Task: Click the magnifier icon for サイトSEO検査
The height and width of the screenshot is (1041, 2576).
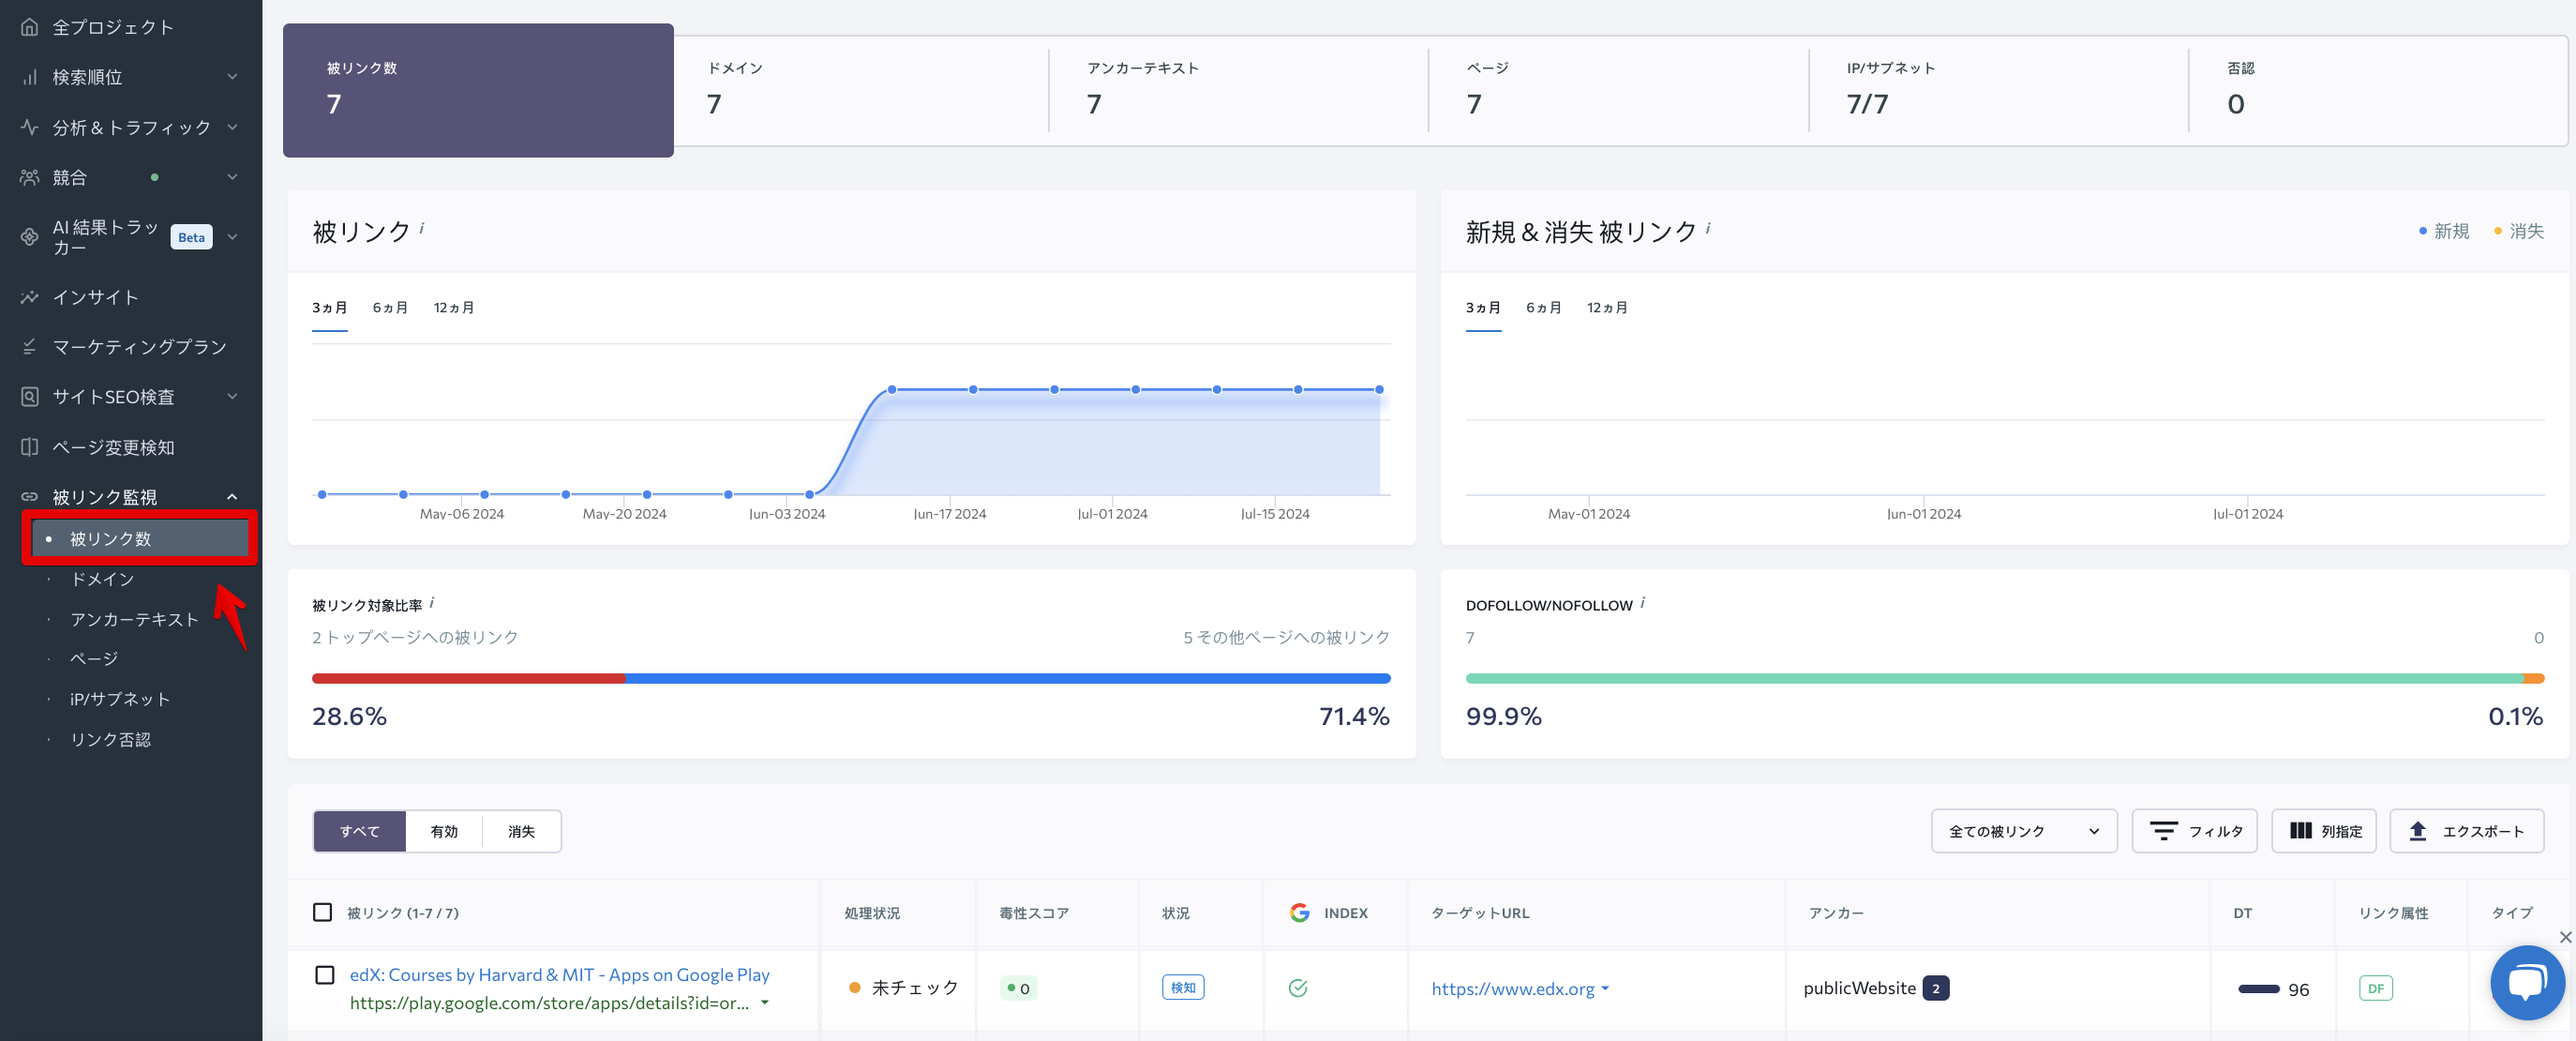Action: point(30,397)
